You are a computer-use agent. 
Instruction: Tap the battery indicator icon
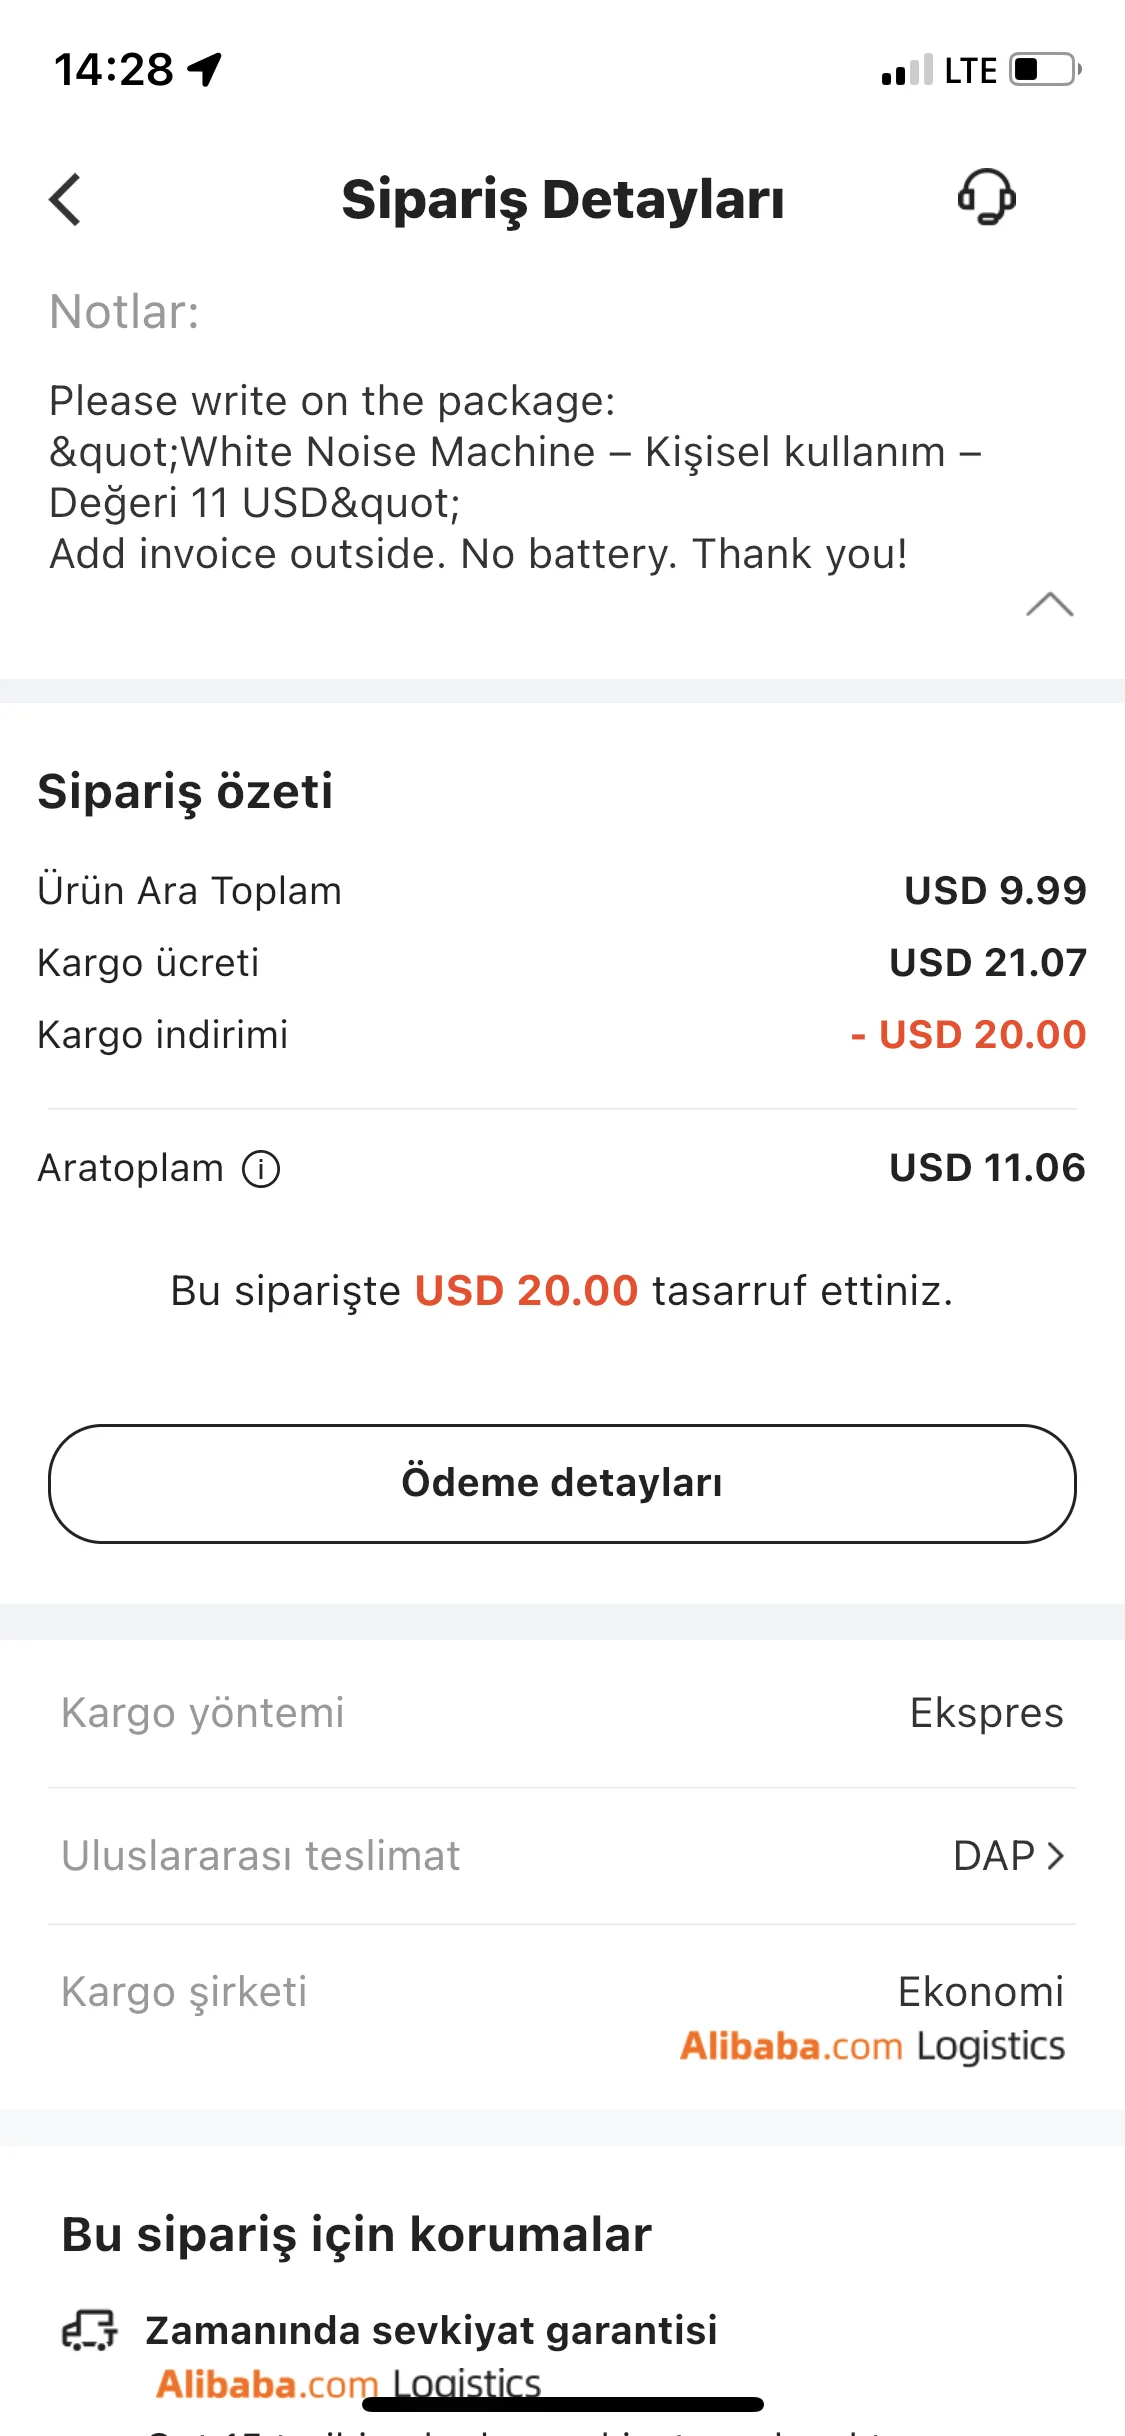[1044, 70]
